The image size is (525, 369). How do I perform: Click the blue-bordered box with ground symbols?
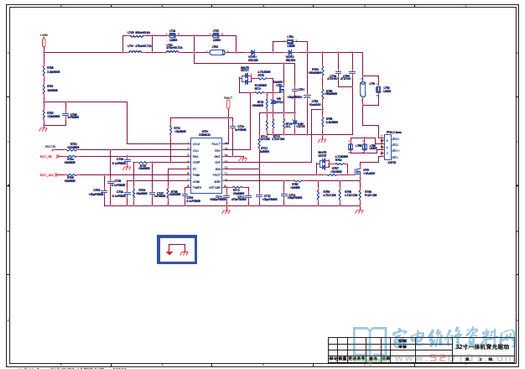[x=177, y=249]
